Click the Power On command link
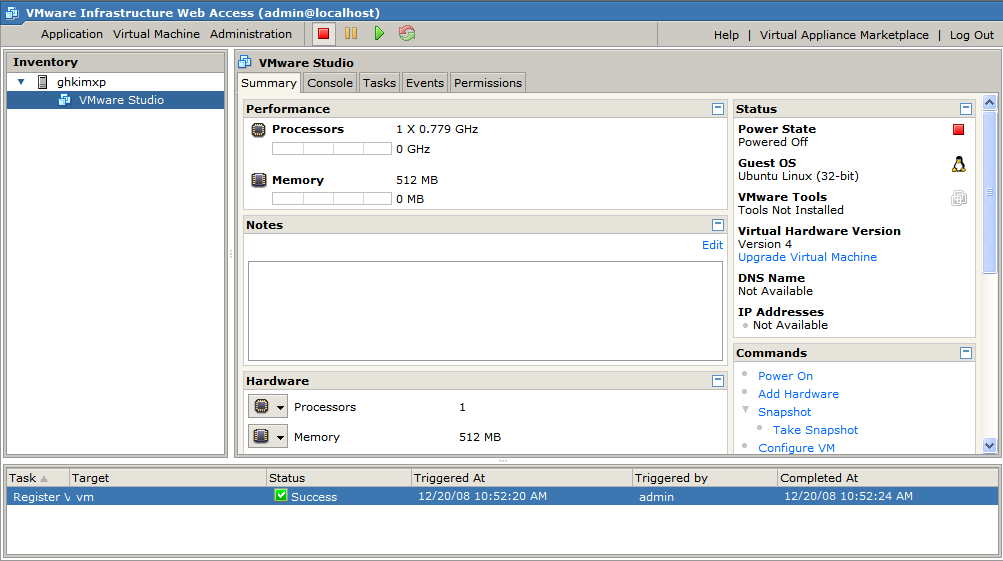The width and height of the screenshot is (1003, 561). (785, 376)
